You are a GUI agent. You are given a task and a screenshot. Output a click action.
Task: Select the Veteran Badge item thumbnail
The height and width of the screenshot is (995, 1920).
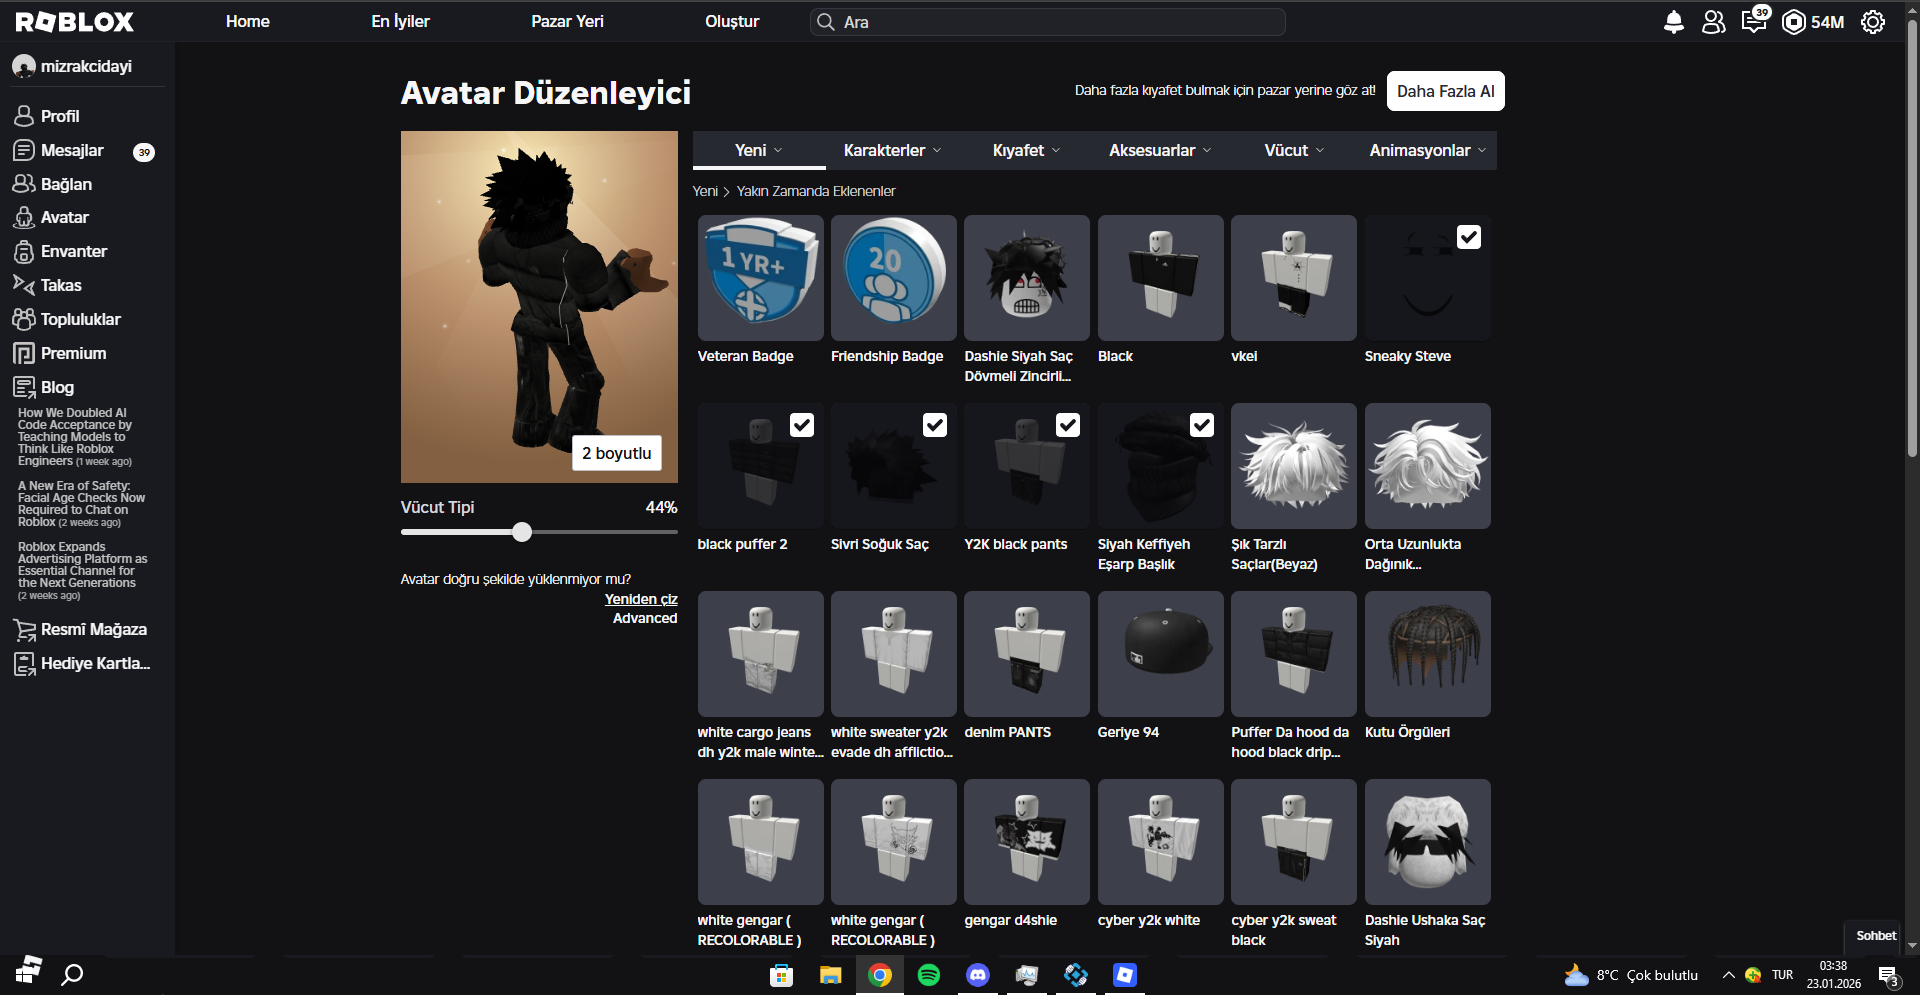pyautogui.click(x=760, y=278)
